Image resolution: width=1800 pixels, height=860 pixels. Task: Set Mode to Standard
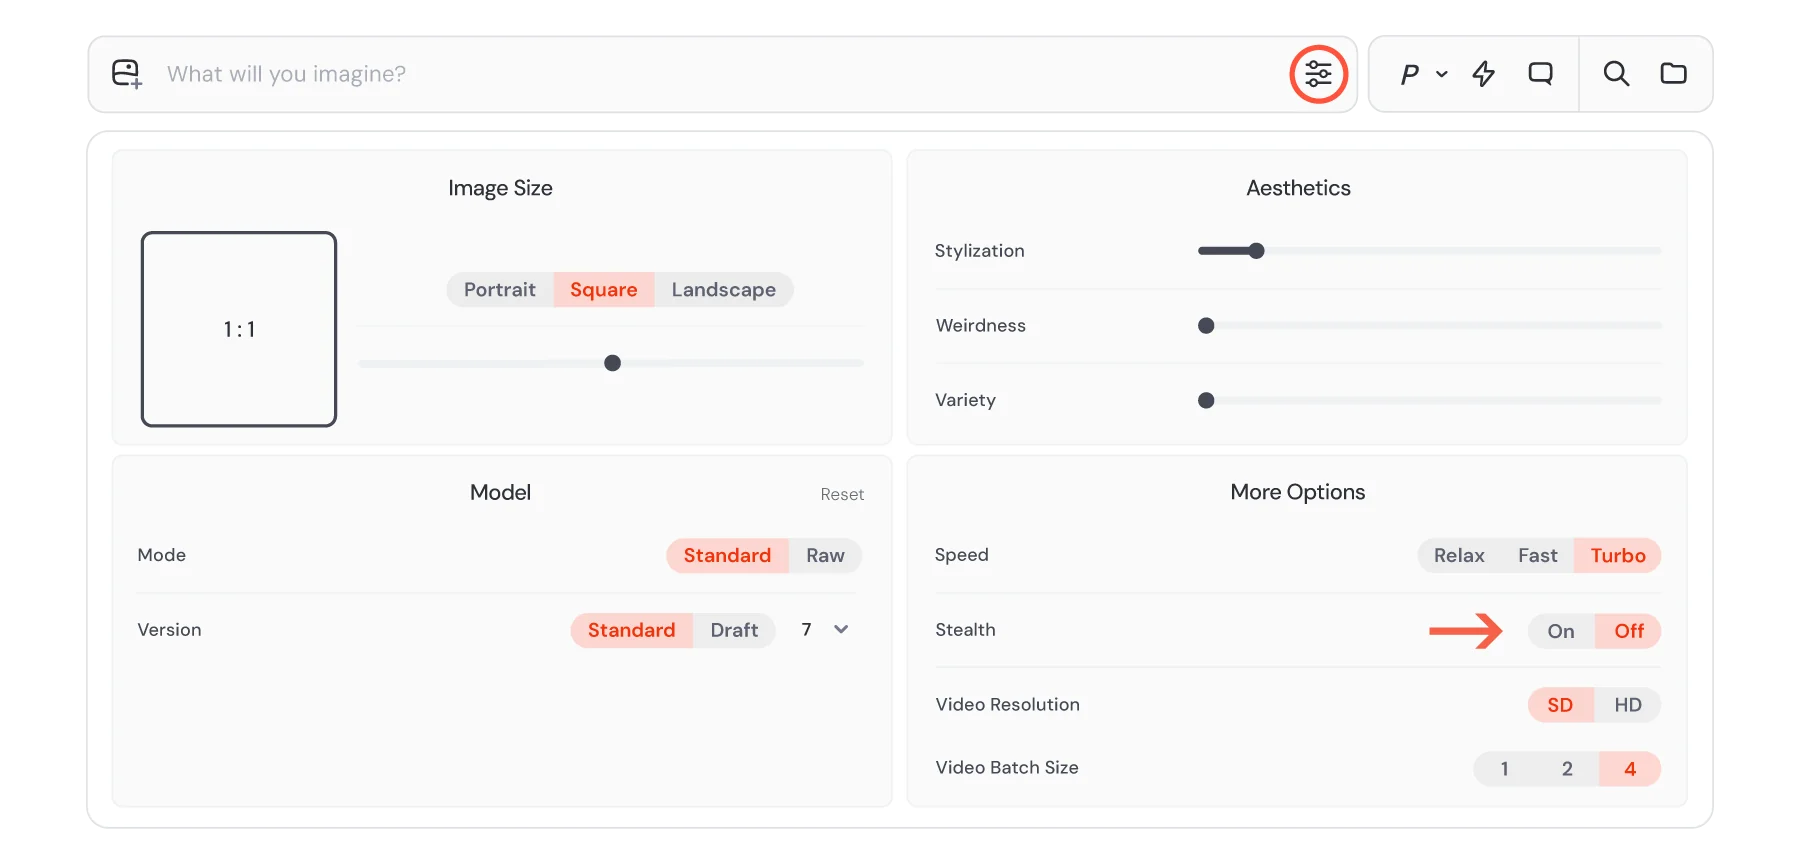point(727,556)
